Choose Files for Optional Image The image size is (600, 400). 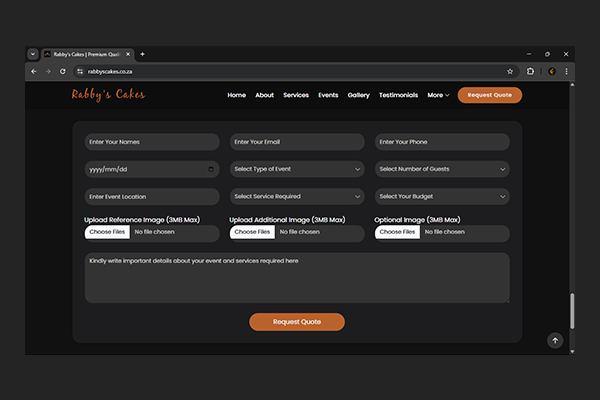point(397,232)
